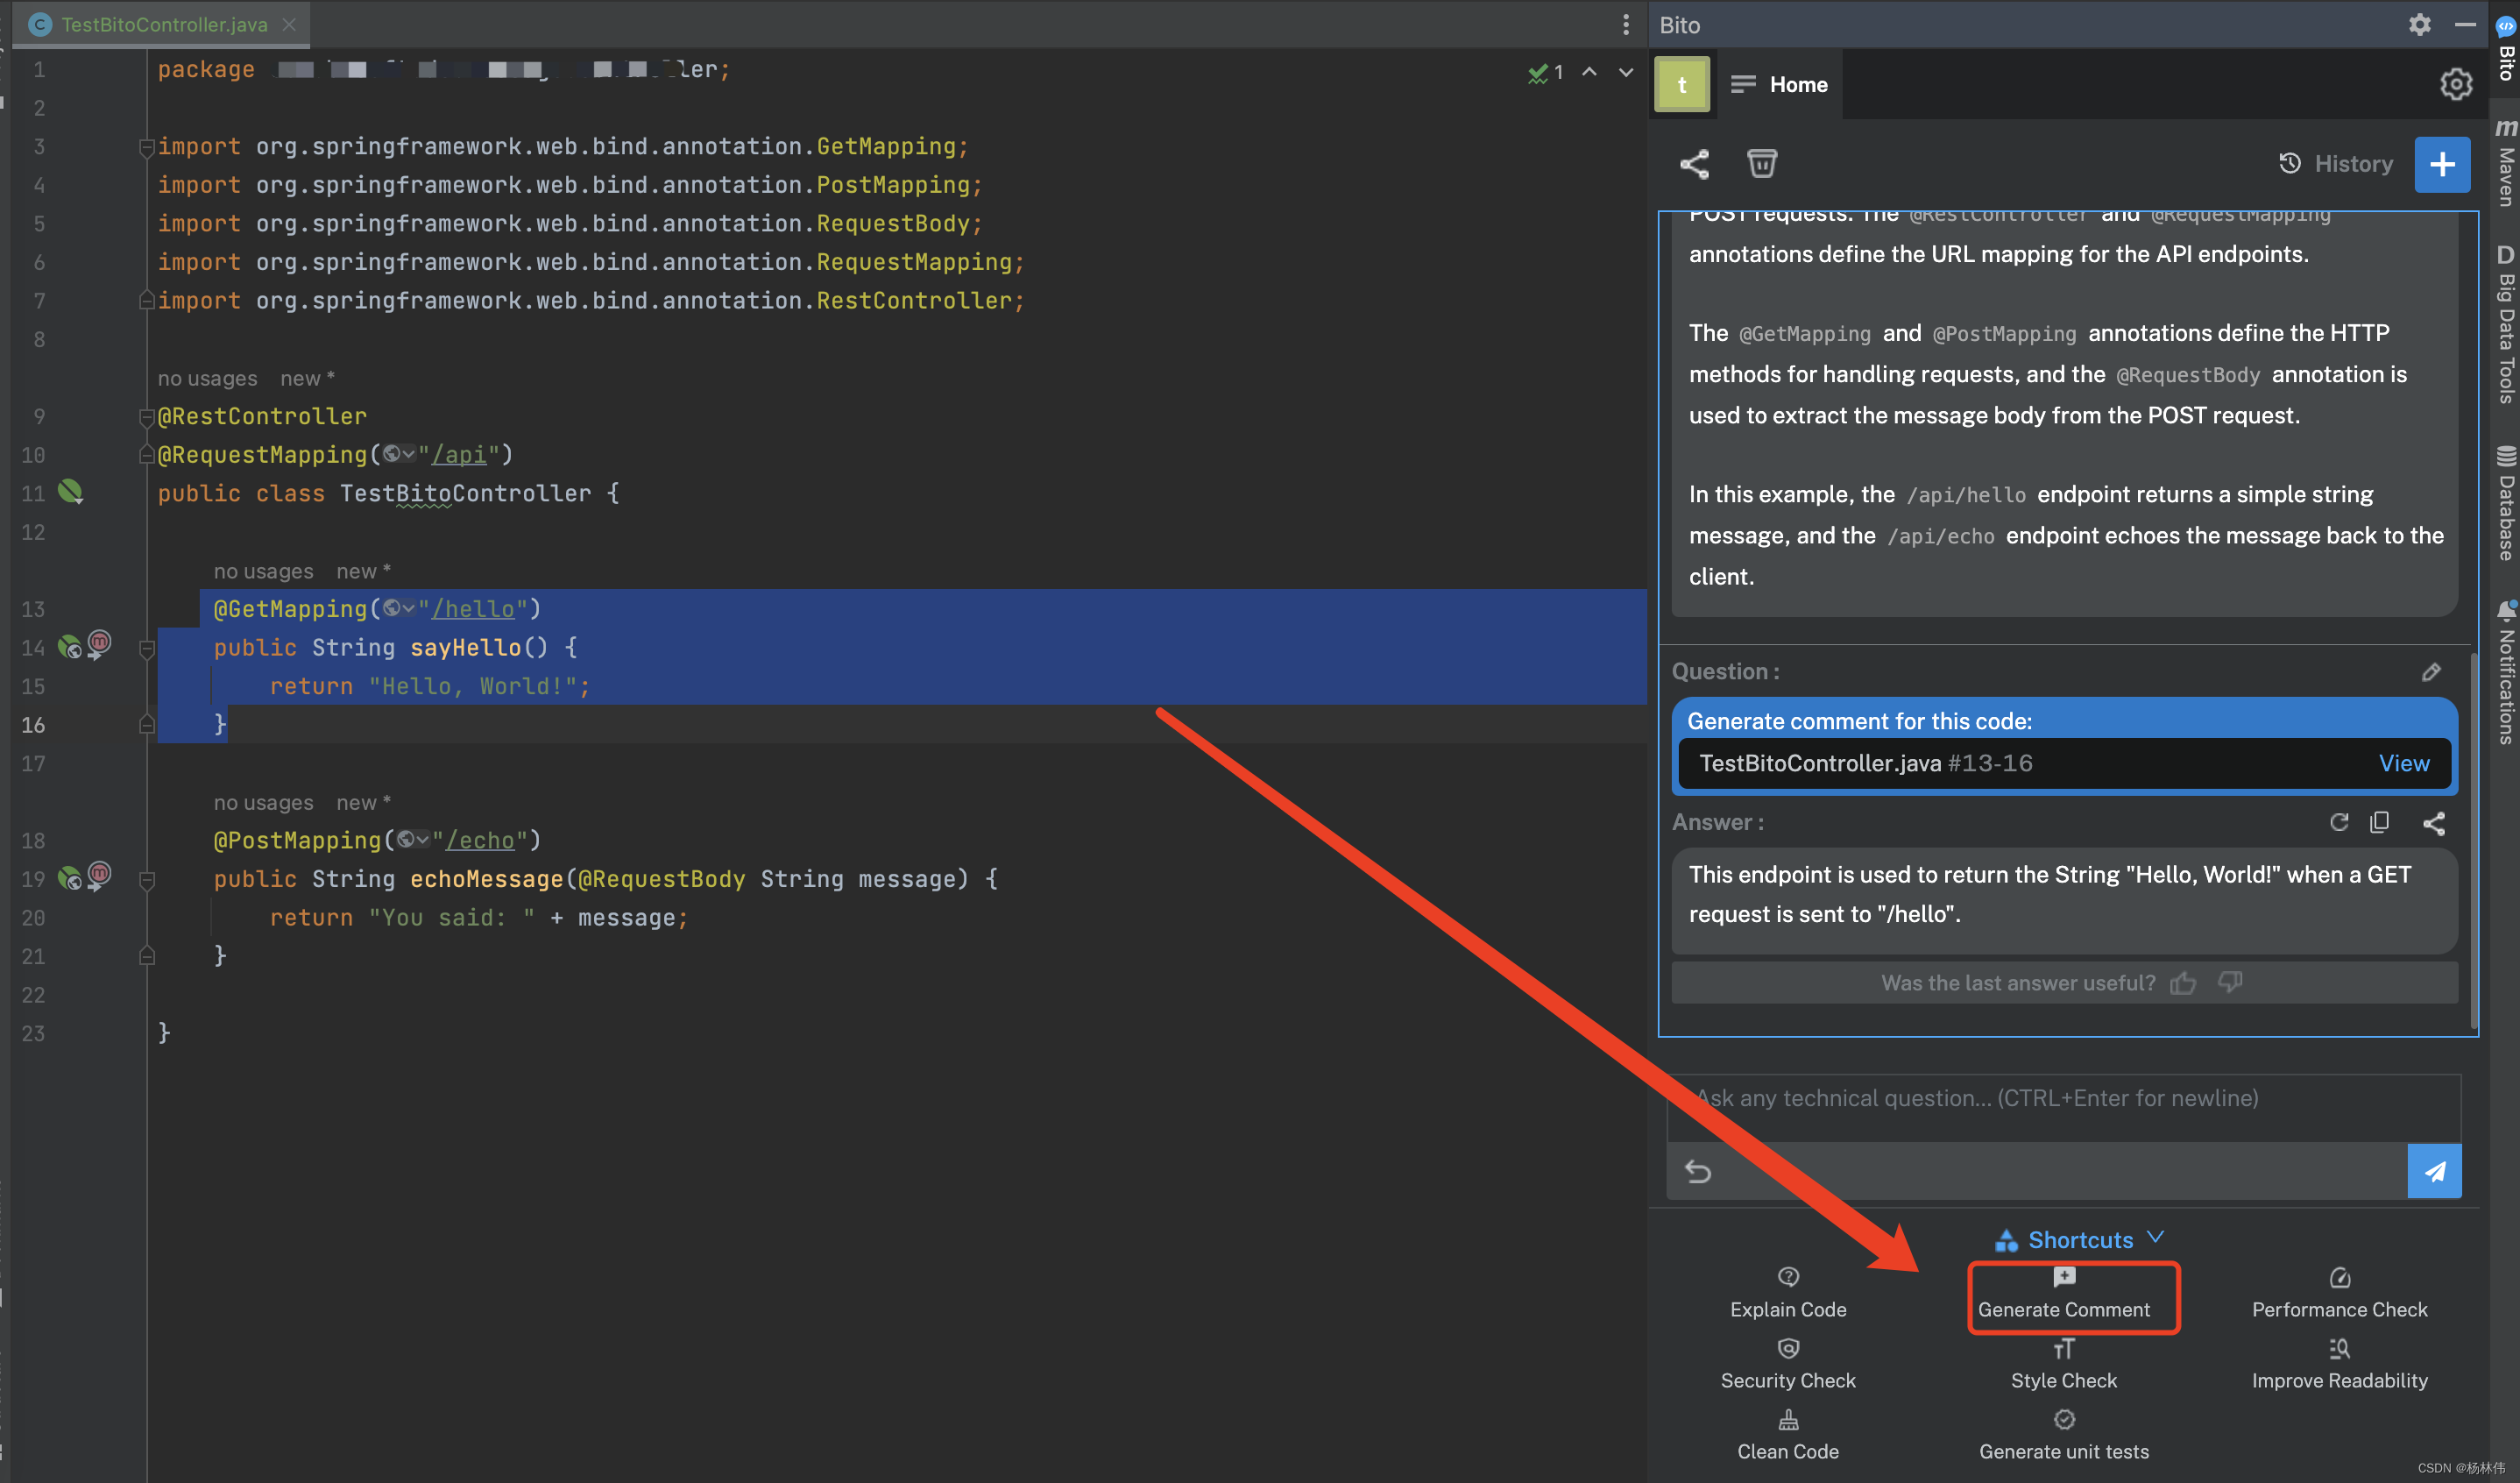The image size is (2520, 1483).
Task: Expand the Shortcuts panel dropdown
Action: (x=2155, y=1238)
